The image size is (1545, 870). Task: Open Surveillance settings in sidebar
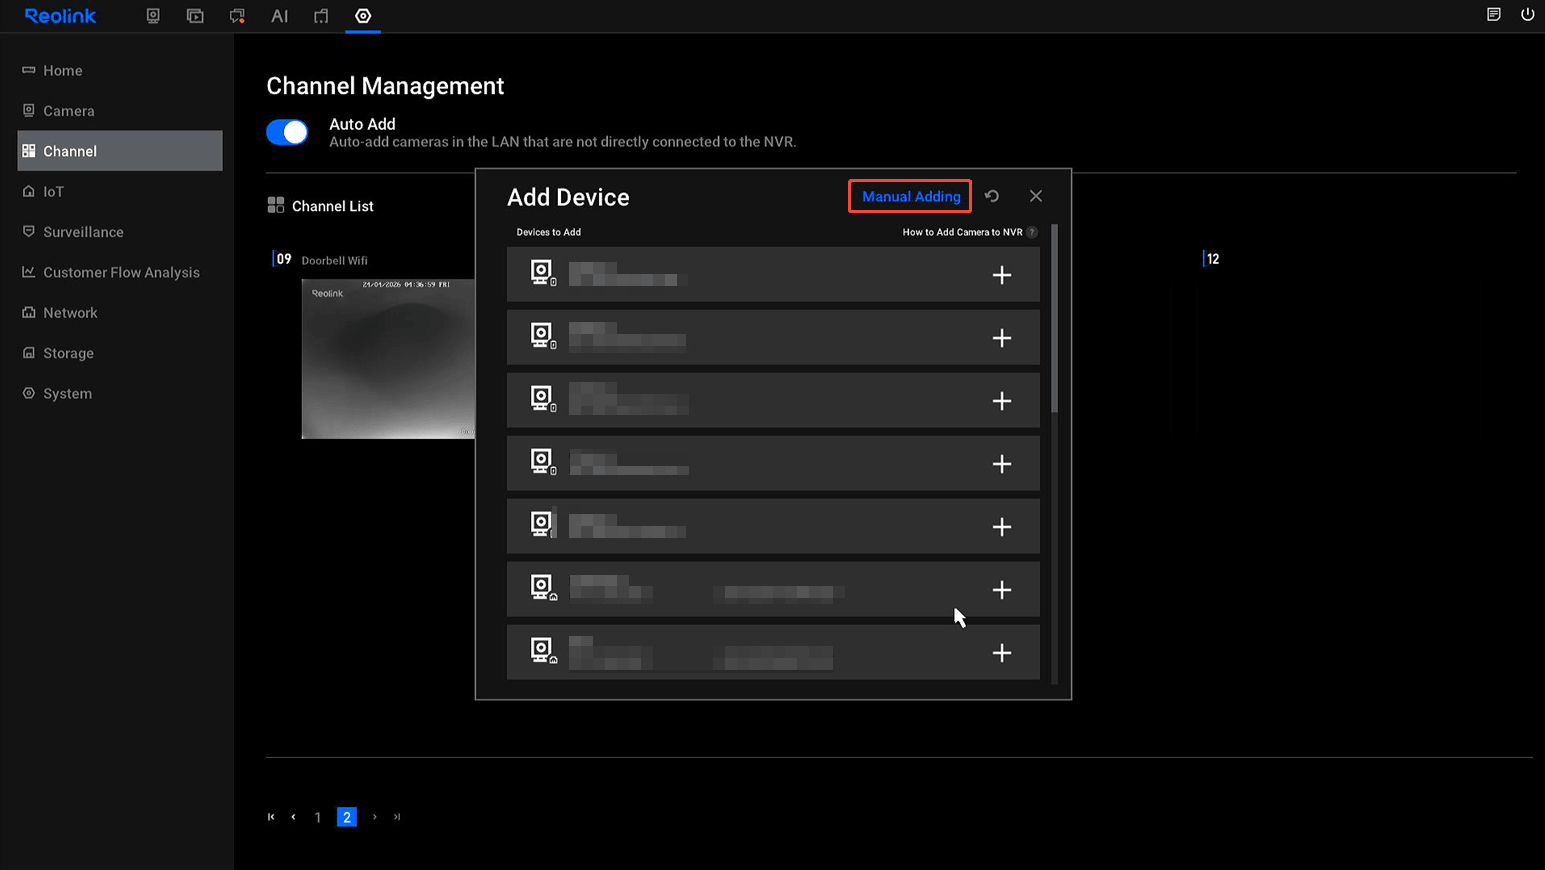pos(119,232)
